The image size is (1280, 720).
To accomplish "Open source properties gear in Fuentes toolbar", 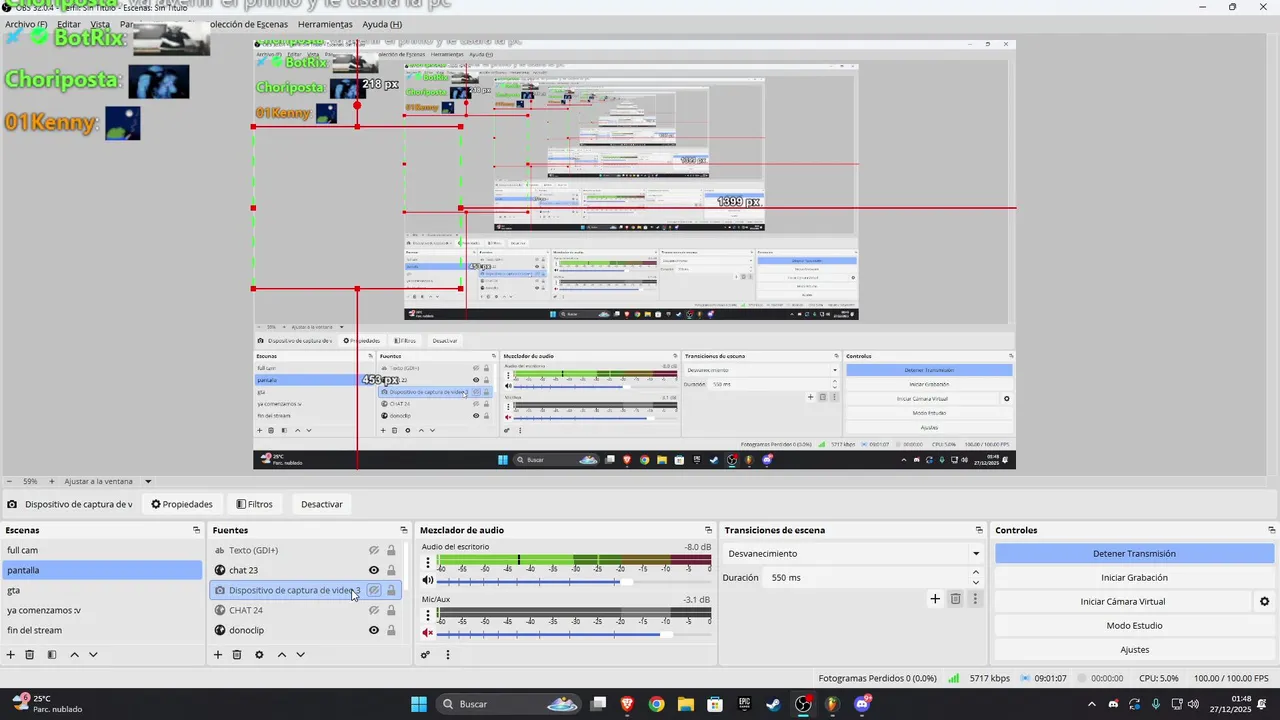I will (259, 655).
